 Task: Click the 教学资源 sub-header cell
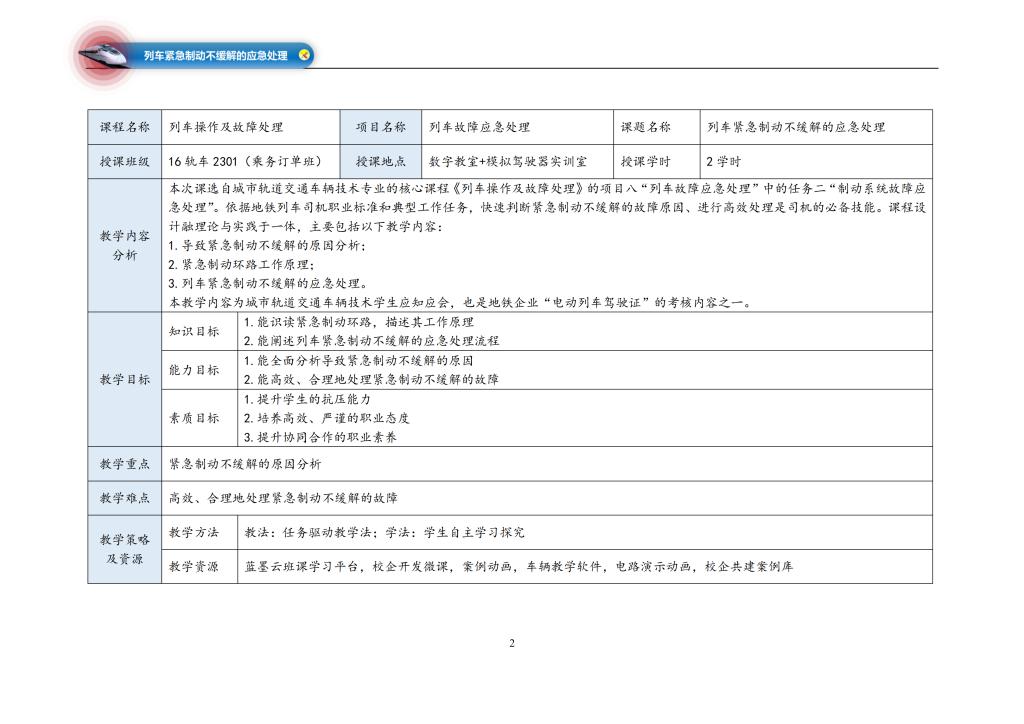(194, 567)
